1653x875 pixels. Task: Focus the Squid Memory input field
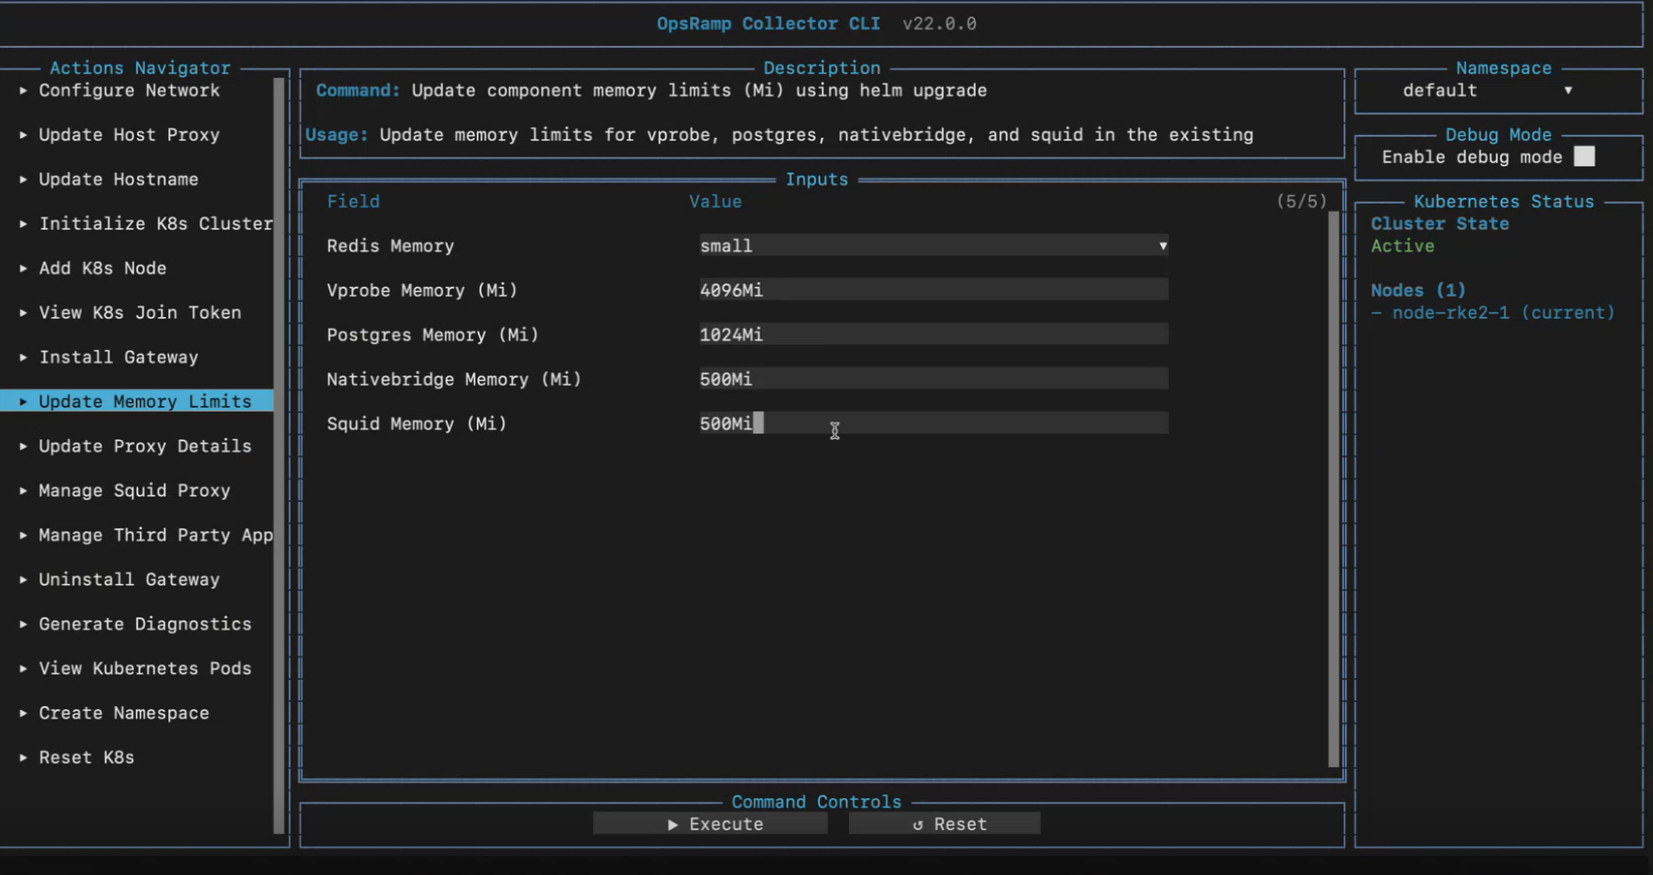click(934, 424)
